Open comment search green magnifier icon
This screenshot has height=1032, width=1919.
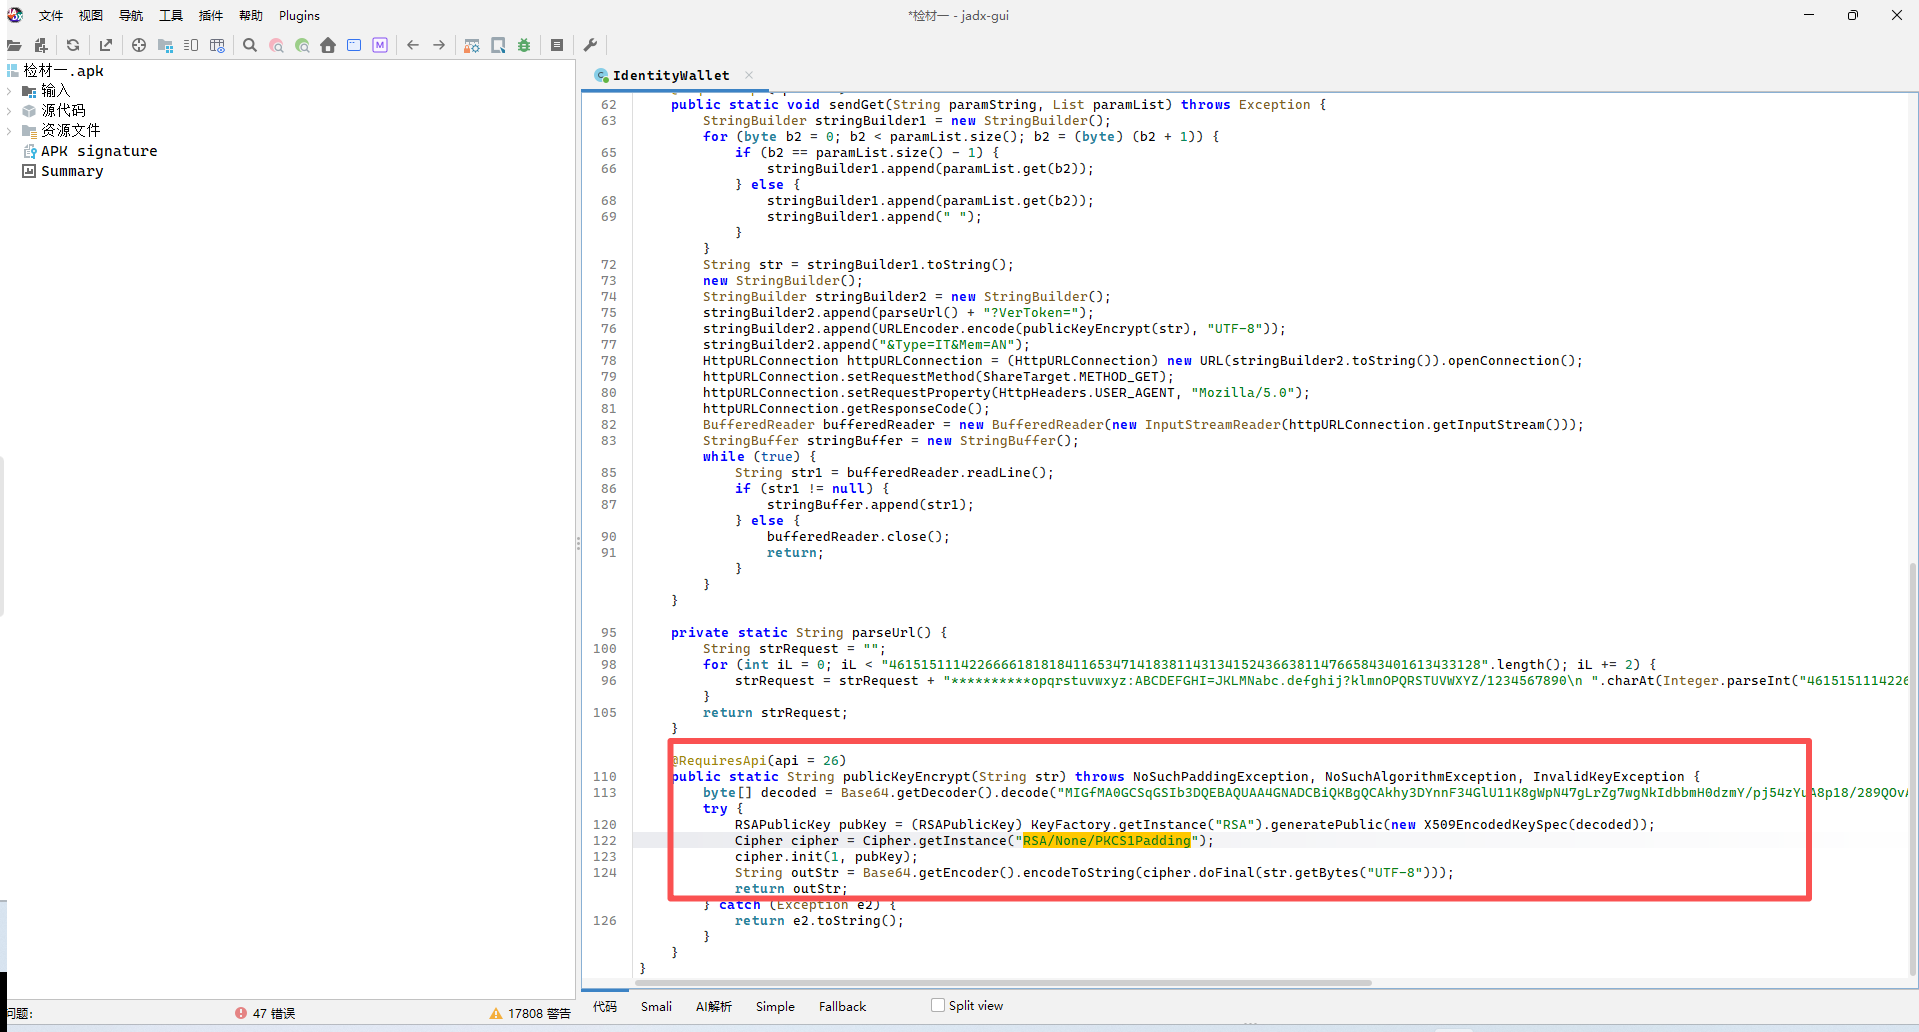point(302,45)
